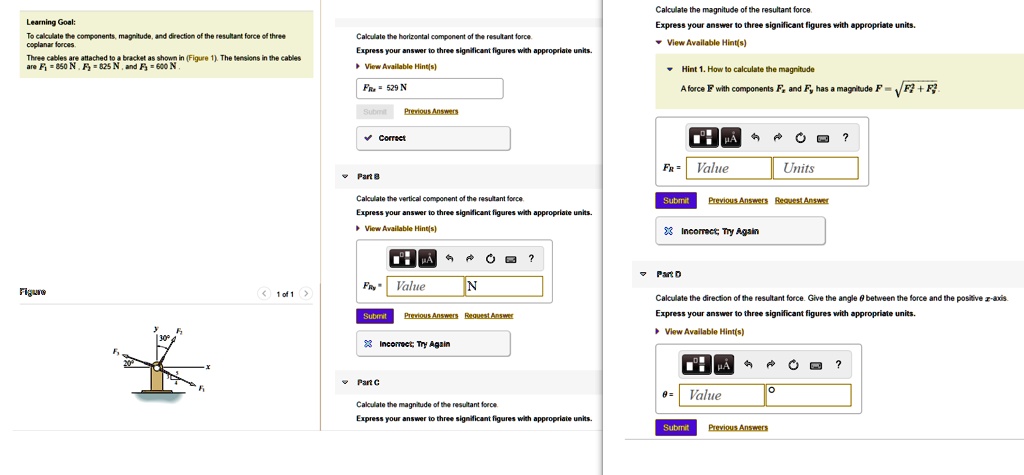Reset the F_R answer with circular arrow
1024x475 pixels.
[x=801, y=137]
